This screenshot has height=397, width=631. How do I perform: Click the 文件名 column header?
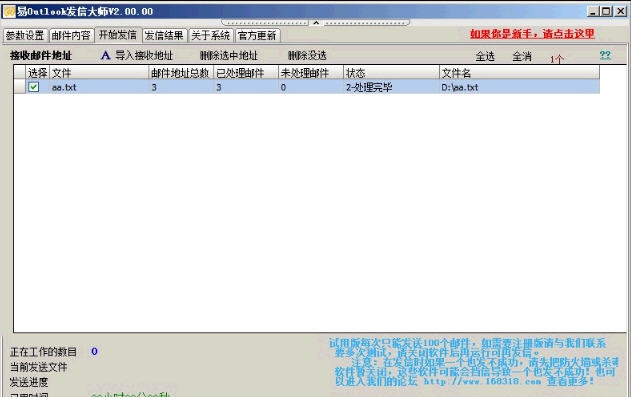tap(520, 73)
